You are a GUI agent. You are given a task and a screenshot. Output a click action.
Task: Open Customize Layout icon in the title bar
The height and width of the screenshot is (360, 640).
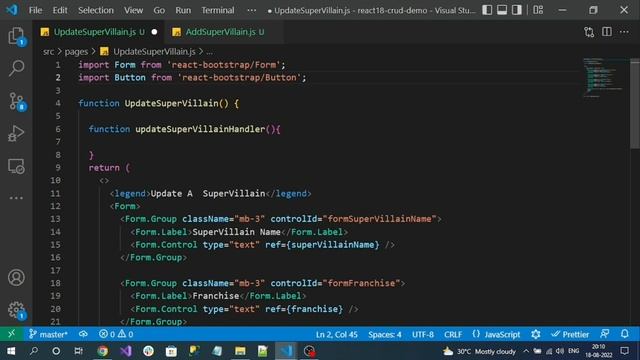tap(538, 10)
